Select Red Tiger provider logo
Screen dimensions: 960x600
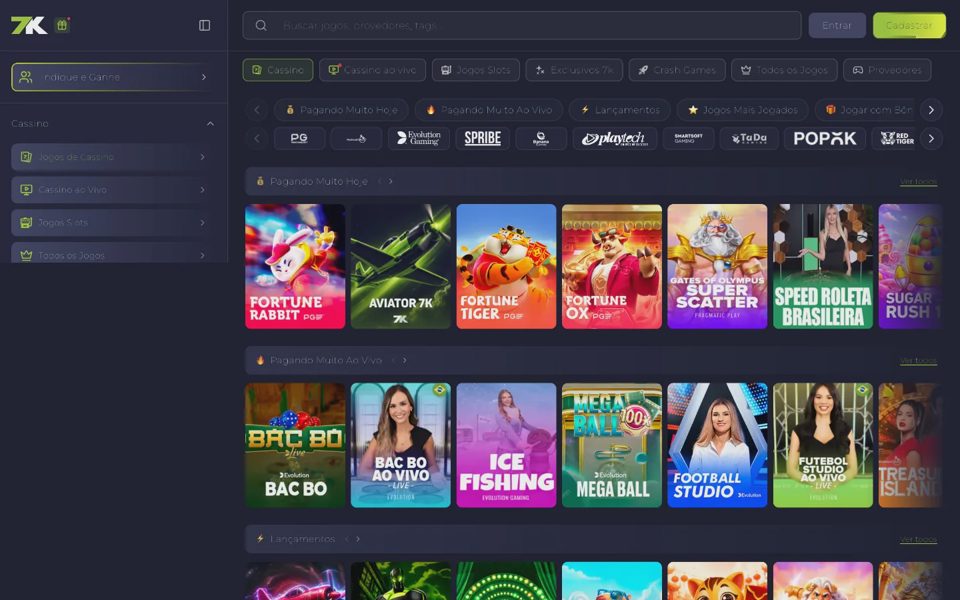896,138
